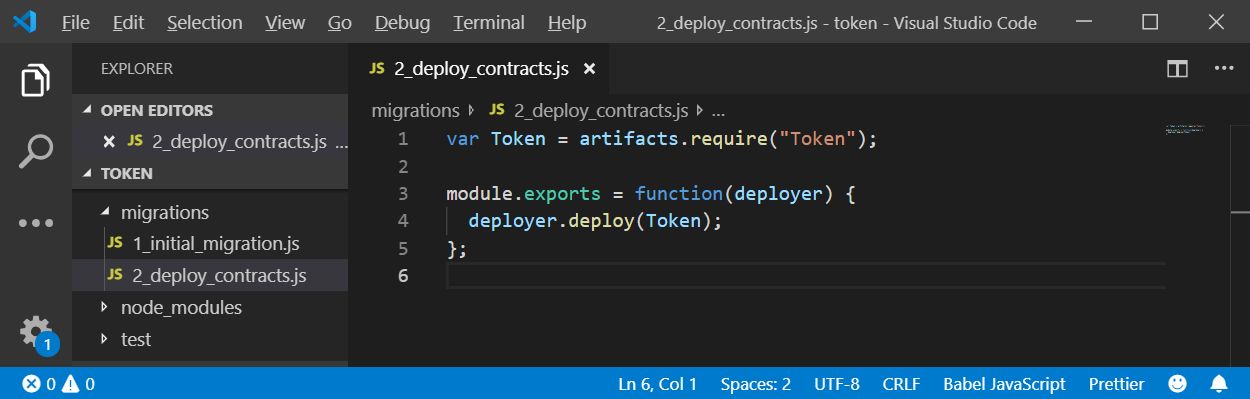Close 2_deploy_contracts.js in Open Editors

110,142
